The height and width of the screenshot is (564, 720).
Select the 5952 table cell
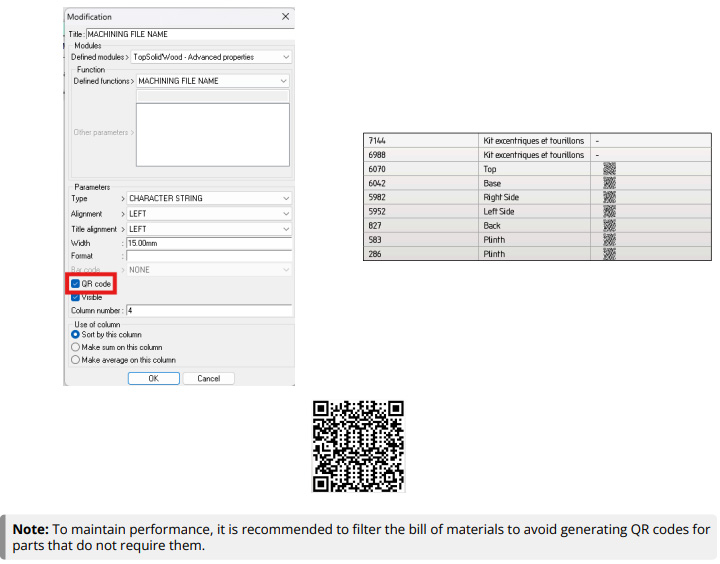tap(421, 211)
